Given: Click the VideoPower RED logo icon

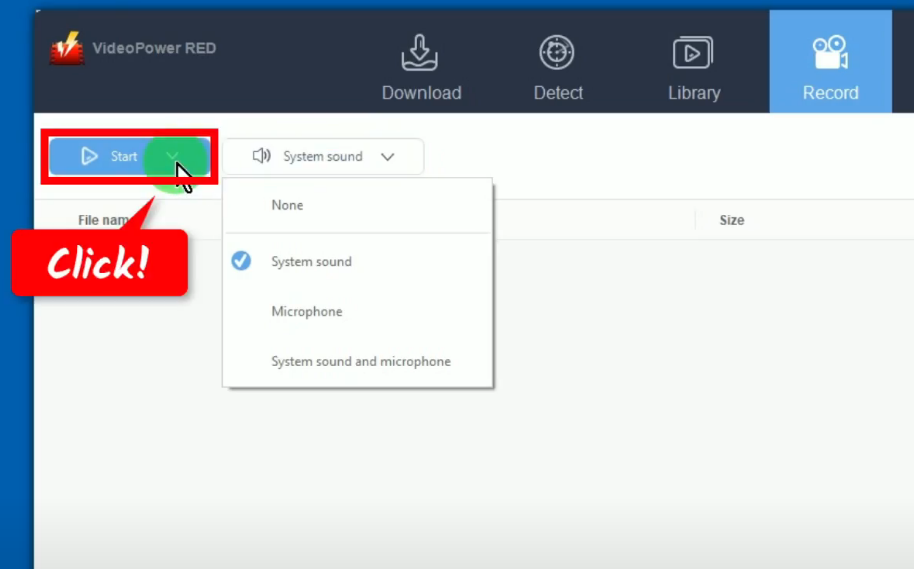Looking at the screenshot, I should click(67, 49).
